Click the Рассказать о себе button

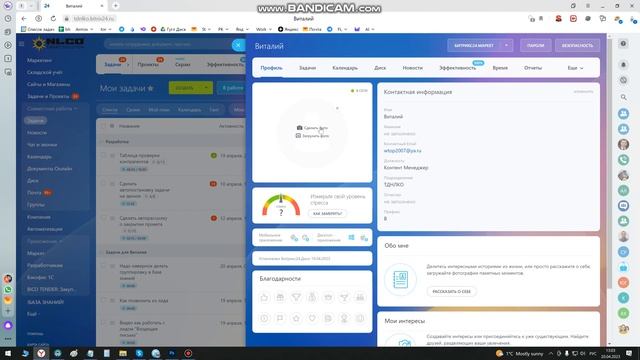click(x=451, y=291)
